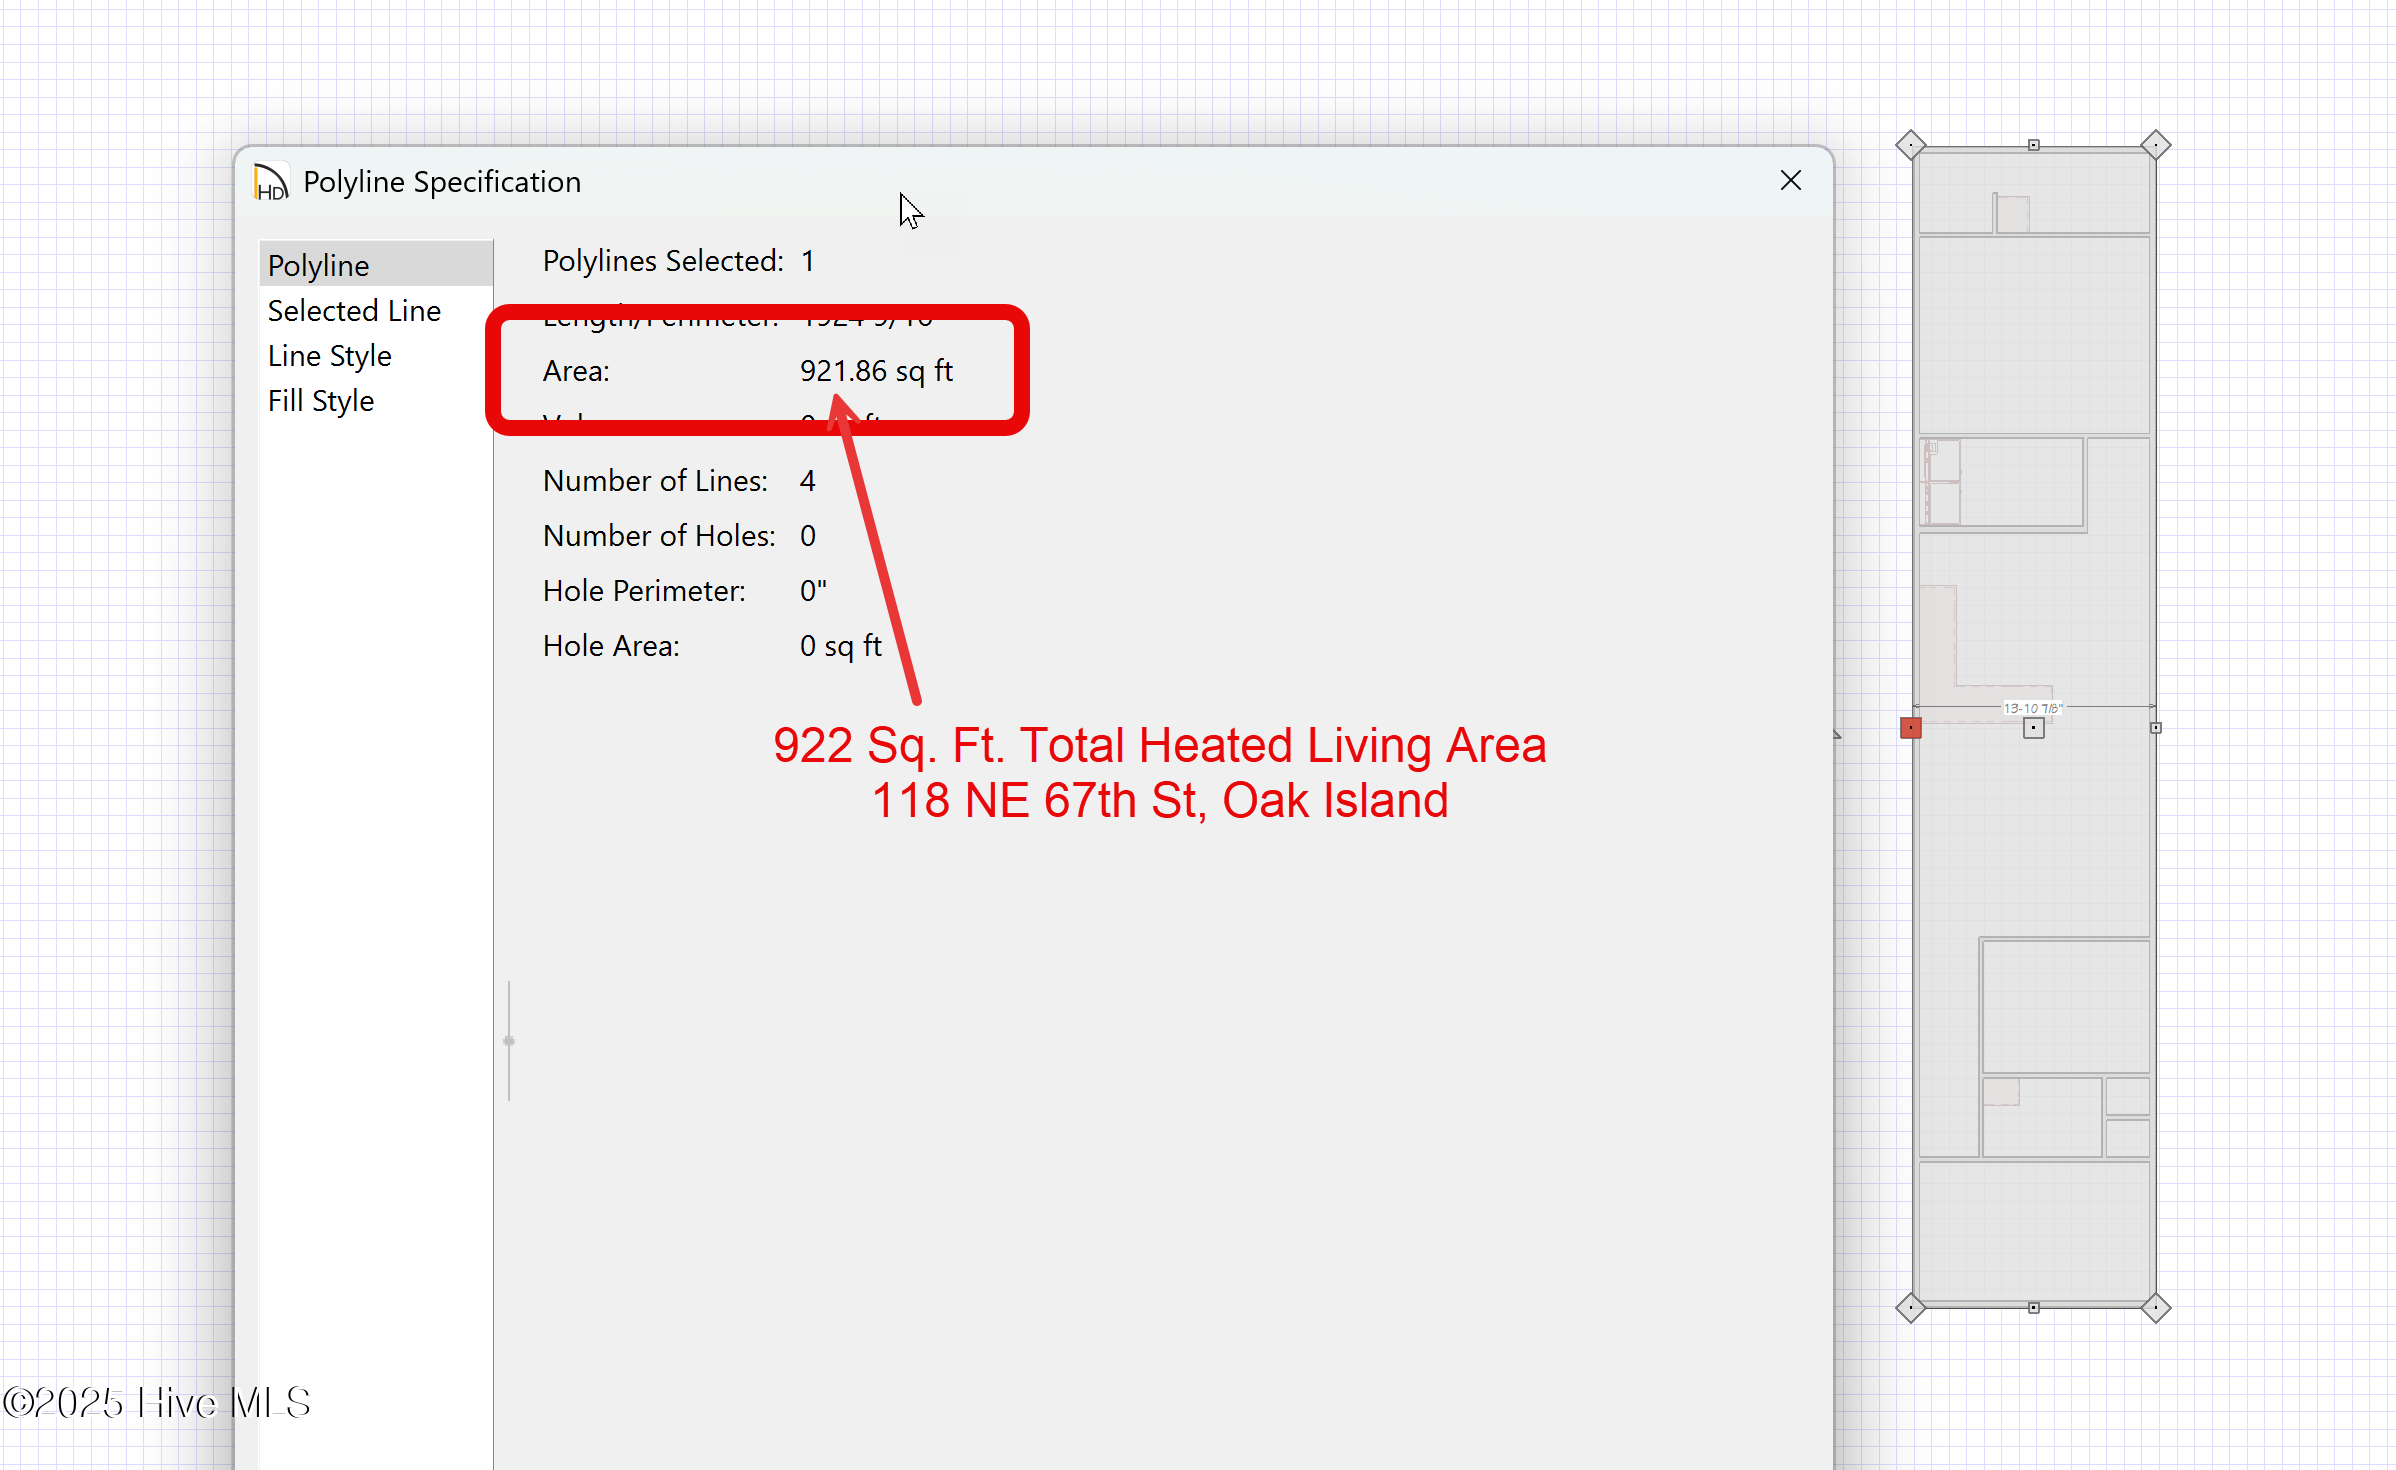Click the top-left corner diamond handle of polyline
Viewport: 2396px width, 1470px height.
point(1910,145)
